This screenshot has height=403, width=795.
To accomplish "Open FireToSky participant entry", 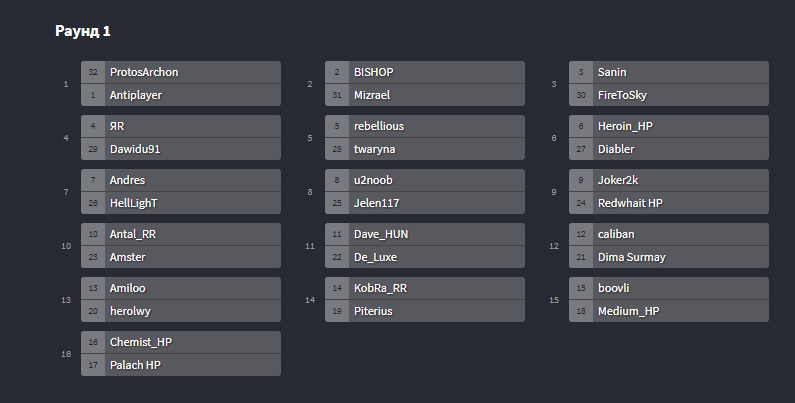I will tap(669, 95).
